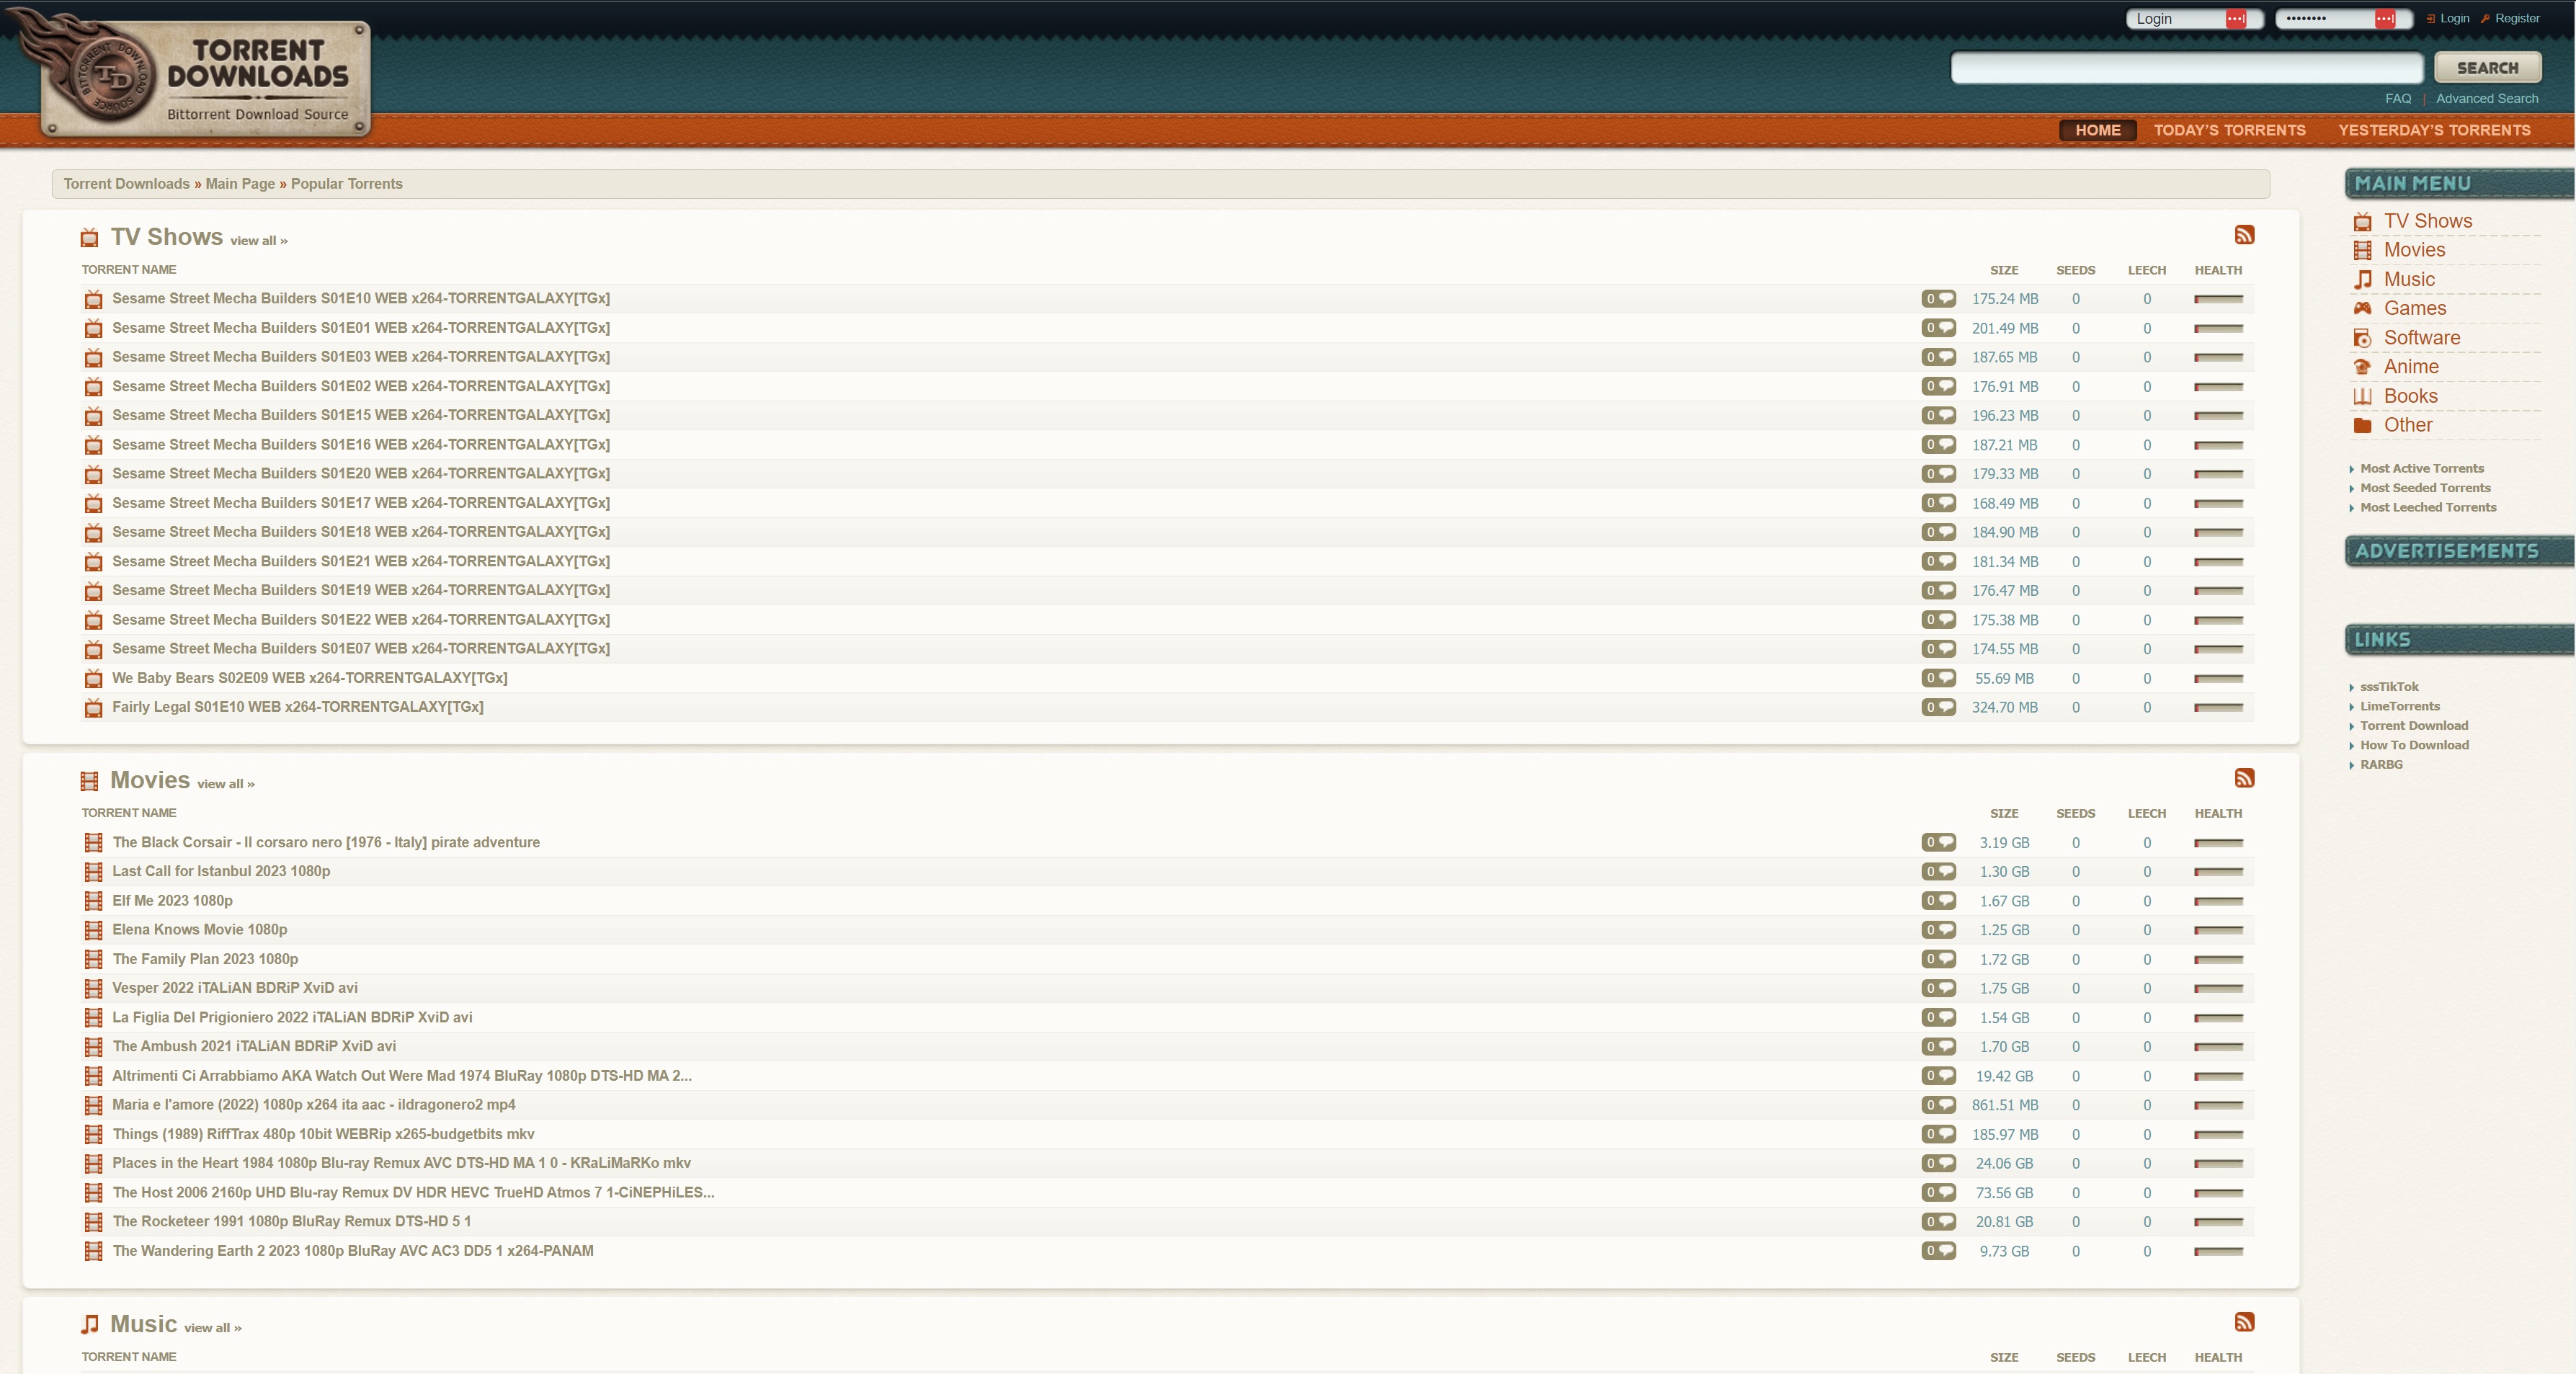Viewport: 2576px width, 1374px height.
Task: Click the red icon in password field
Action: click(x=2385, y=19)
